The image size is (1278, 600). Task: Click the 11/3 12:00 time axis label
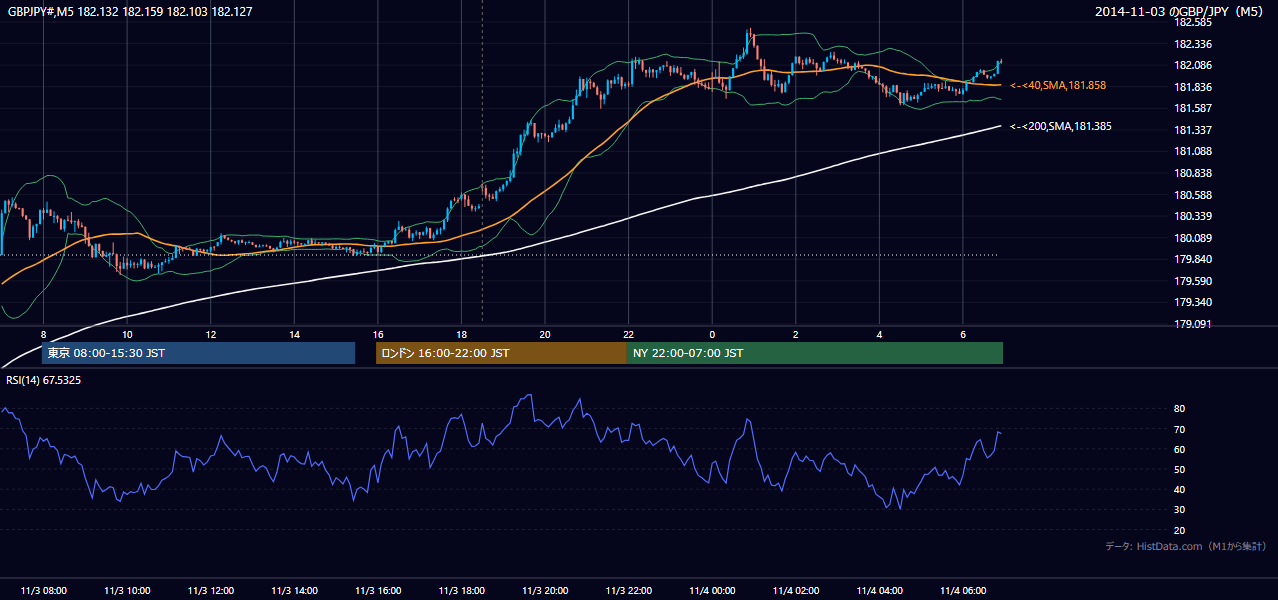point(210,591)
